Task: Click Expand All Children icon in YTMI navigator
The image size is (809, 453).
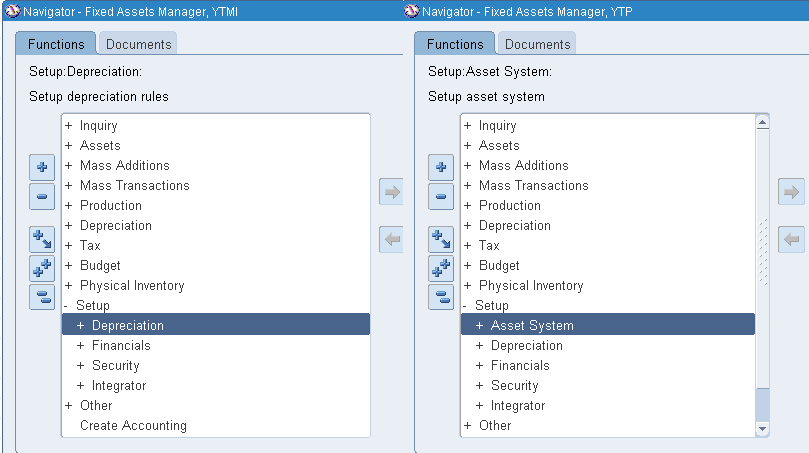Action: (42, 239)
